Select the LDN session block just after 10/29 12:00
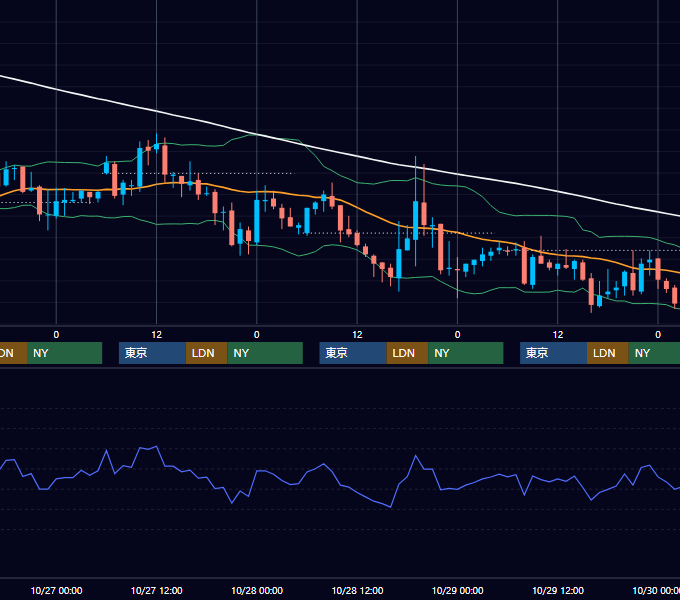The image size is (680, 600). pyautogui.click(x=608, y=353)
